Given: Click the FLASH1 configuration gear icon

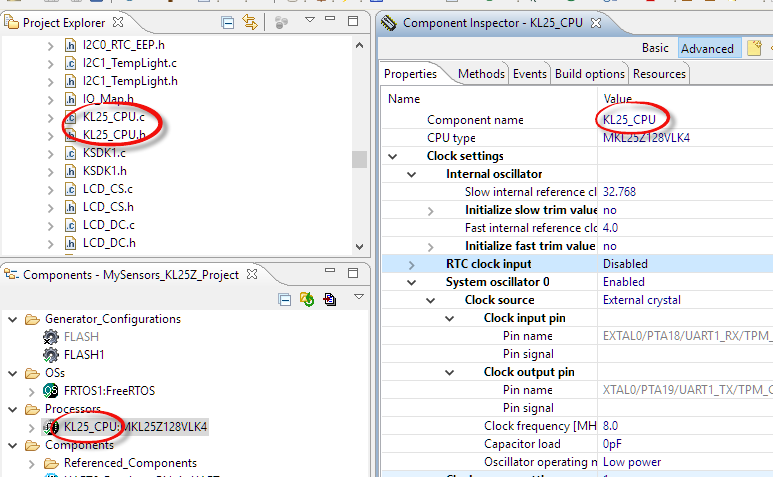Looking at the screenshot, I should coord(51,355).
